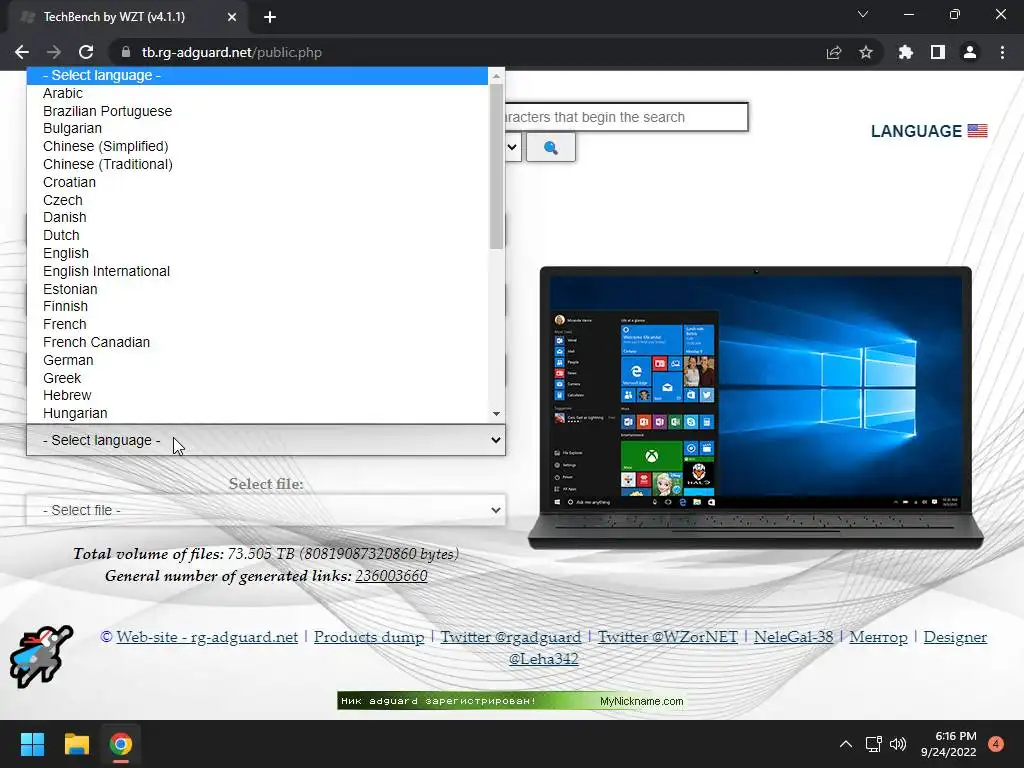Click the browser forward arrow

click(x=54, y=52)
